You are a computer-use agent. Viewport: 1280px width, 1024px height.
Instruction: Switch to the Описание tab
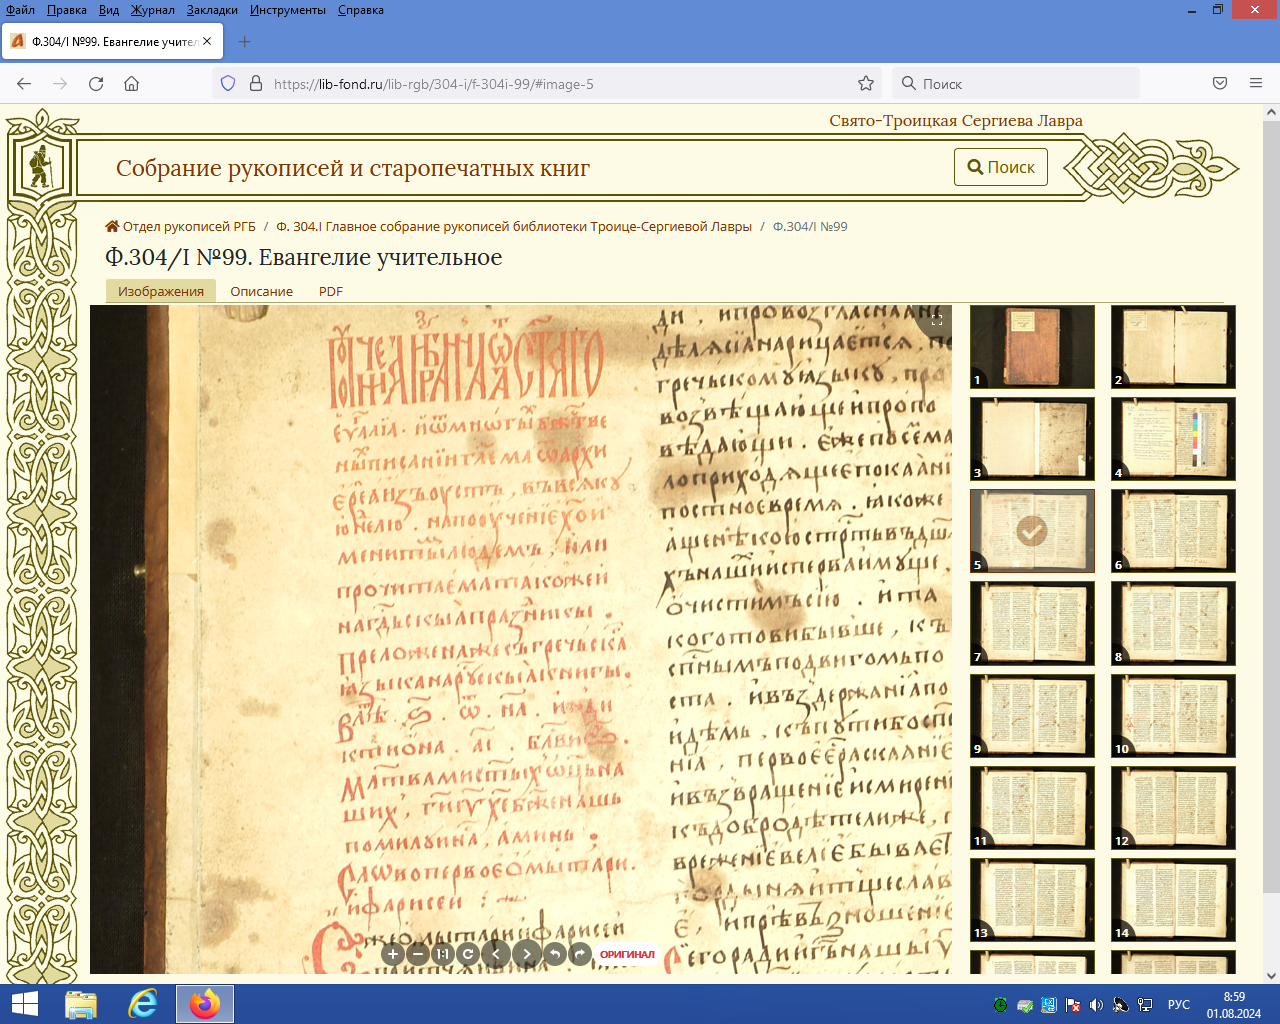pos(262,291)
